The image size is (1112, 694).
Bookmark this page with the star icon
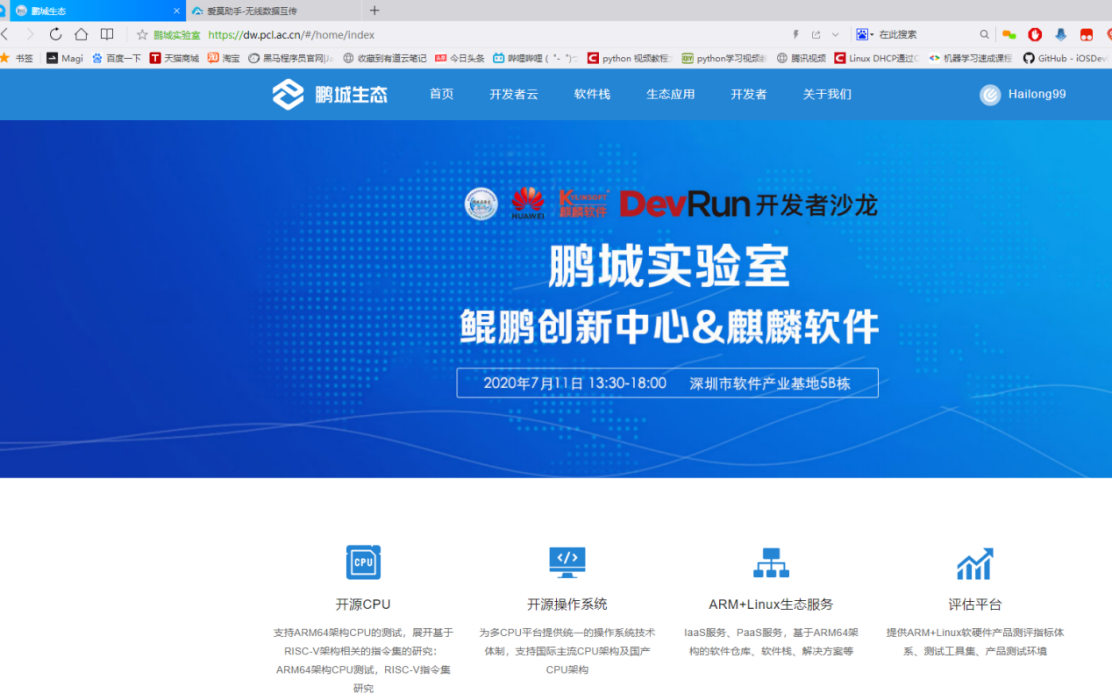(142, 34)
